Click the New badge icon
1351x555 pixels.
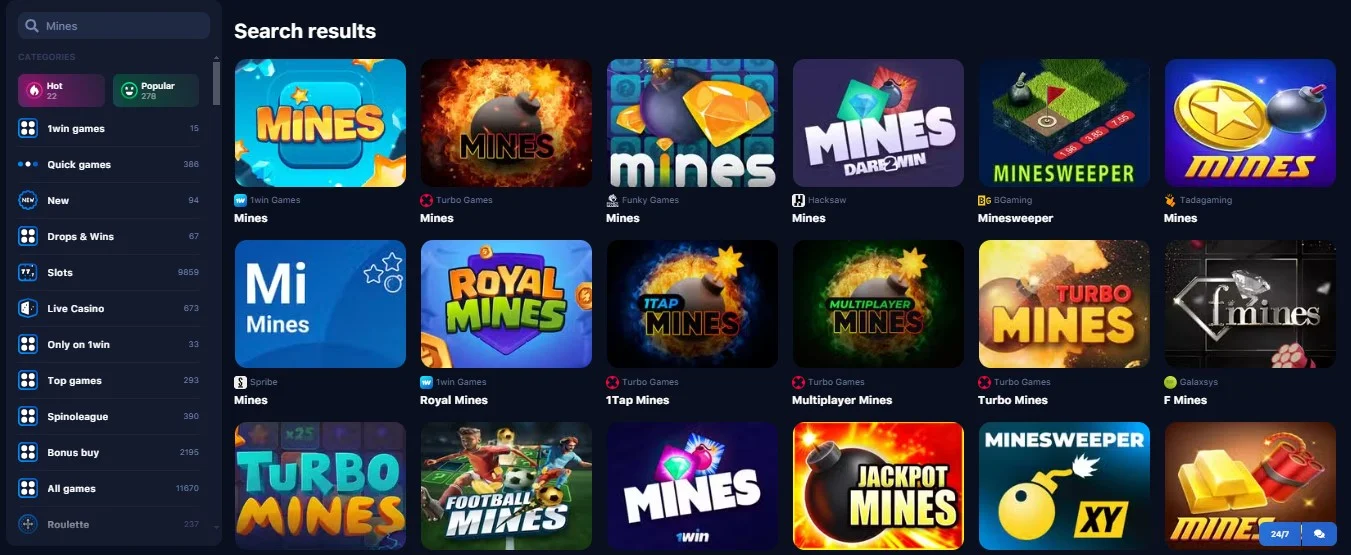tap(28, 200)
